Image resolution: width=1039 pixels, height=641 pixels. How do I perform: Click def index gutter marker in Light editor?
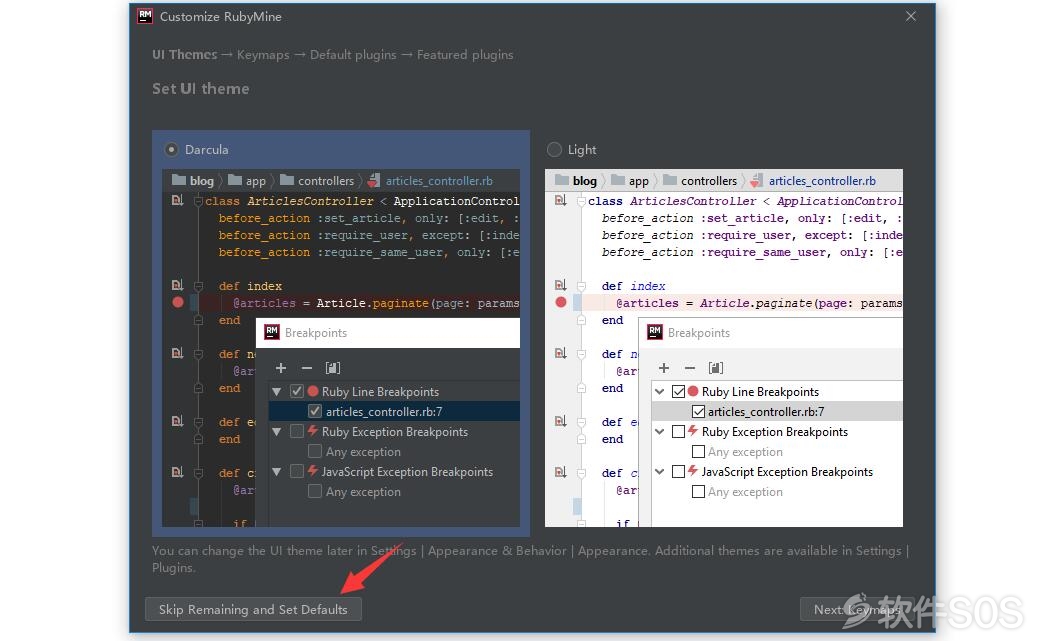561,285
